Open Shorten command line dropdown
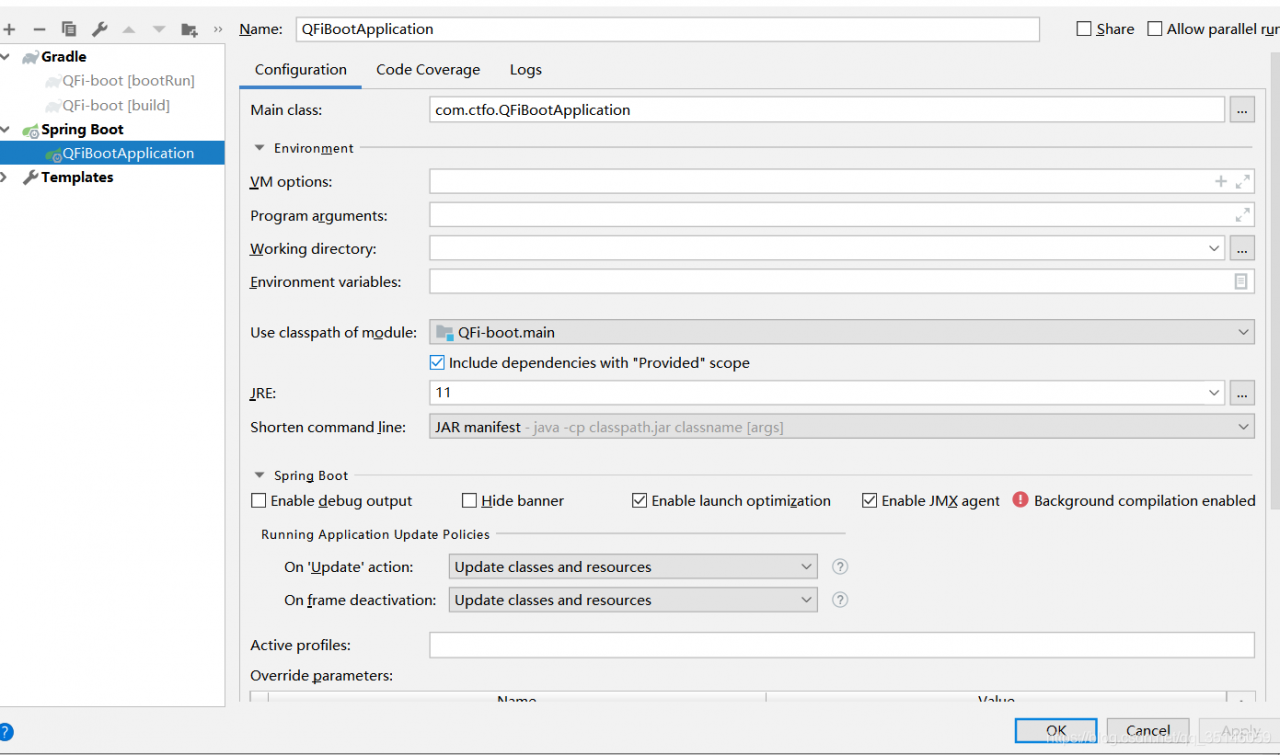Screen dimensions: 1280x755 [1243, 427]
